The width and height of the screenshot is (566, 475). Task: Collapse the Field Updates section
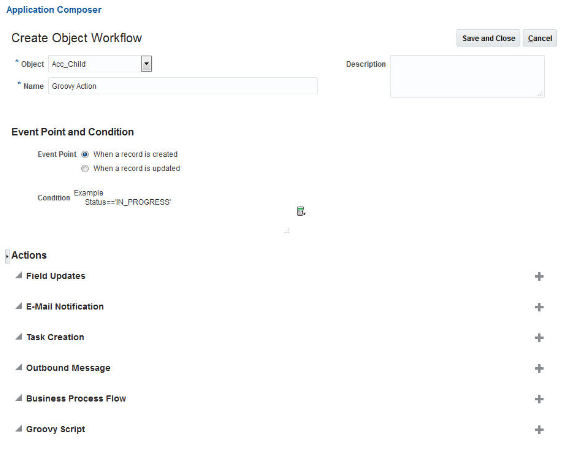[19, 275]
